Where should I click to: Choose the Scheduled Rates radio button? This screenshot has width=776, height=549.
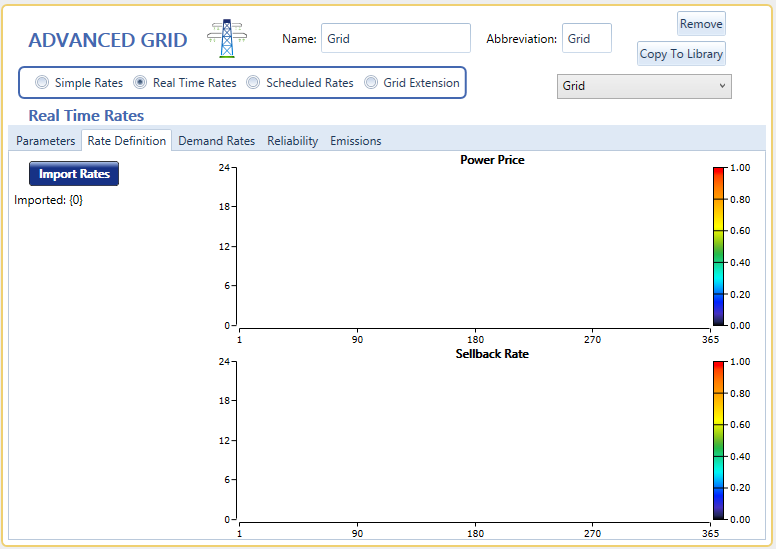tap(254, 83)
